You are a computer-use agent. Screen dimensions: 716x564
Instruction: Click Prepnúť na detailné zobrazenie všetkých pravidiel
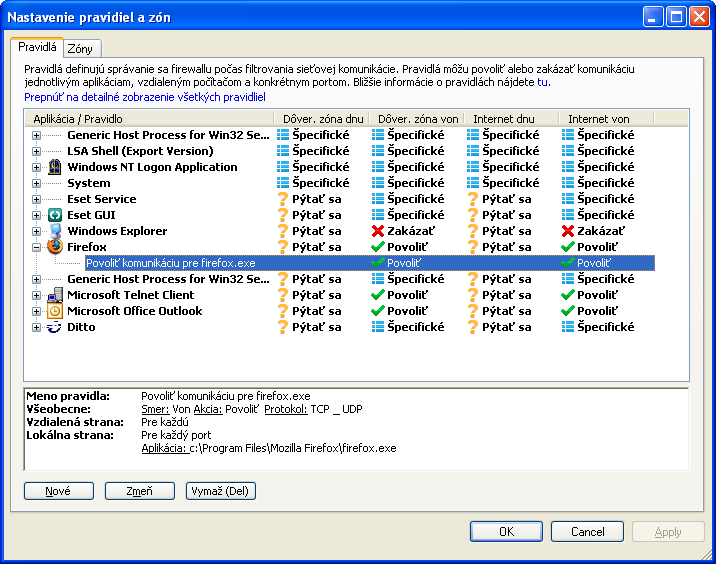pyautogui.click(x=145, y=97)
